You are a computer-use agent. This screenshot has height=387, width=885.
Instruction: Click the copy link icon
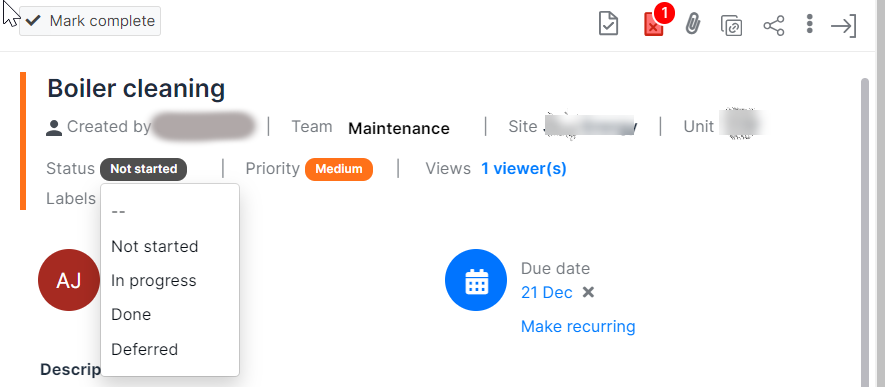pos(731,26)
